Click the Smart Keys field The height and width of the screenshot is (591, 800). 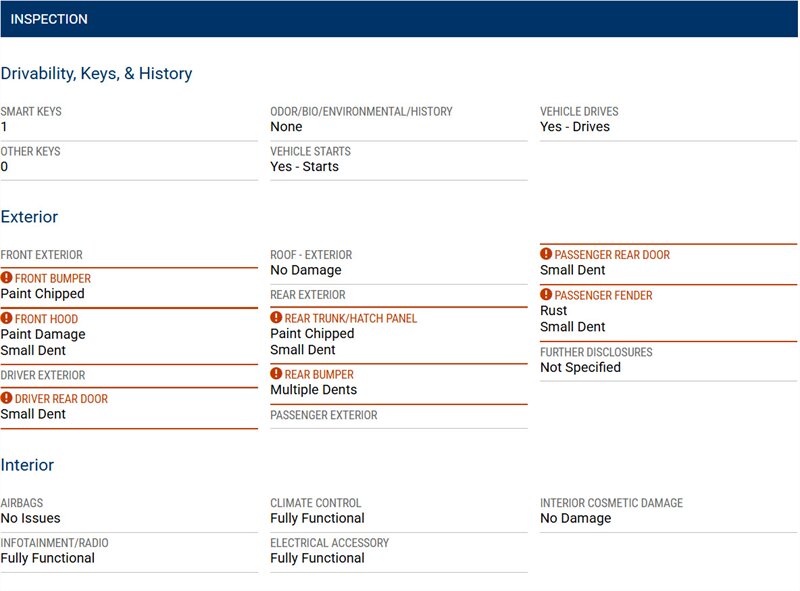[x=129, y=120]
